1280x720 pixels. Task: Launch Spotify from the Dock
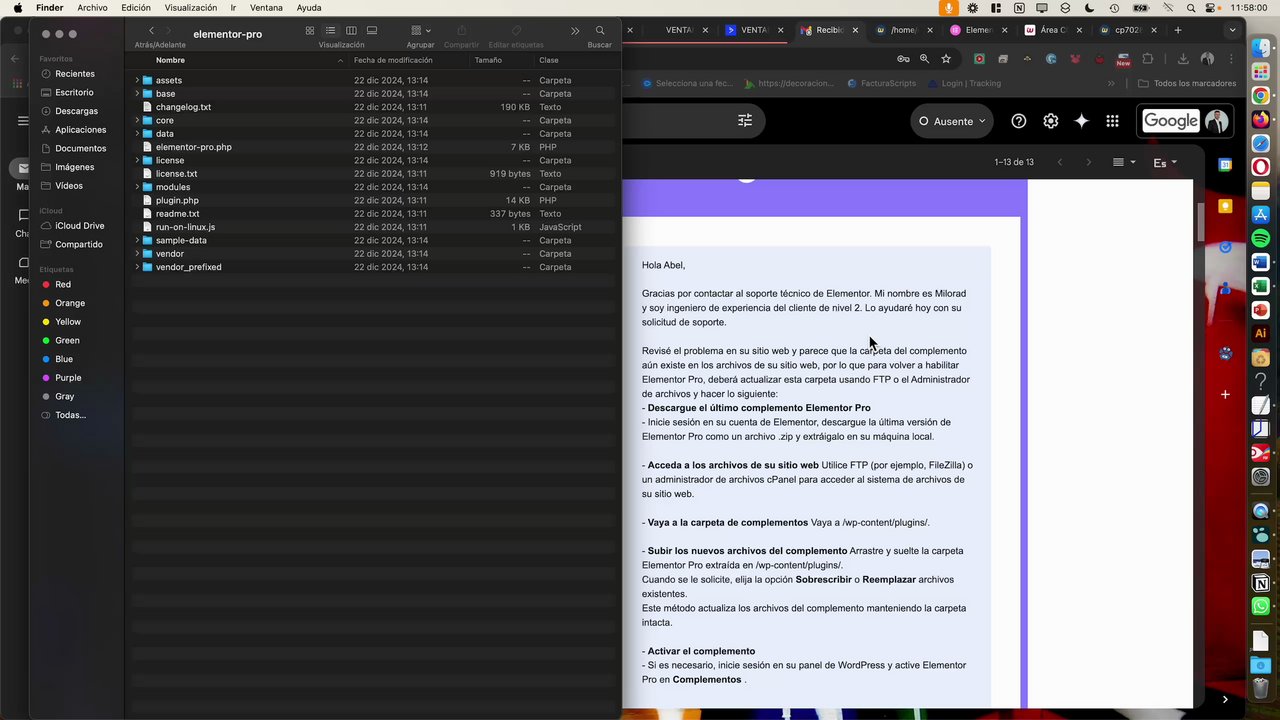point(1261,238)
